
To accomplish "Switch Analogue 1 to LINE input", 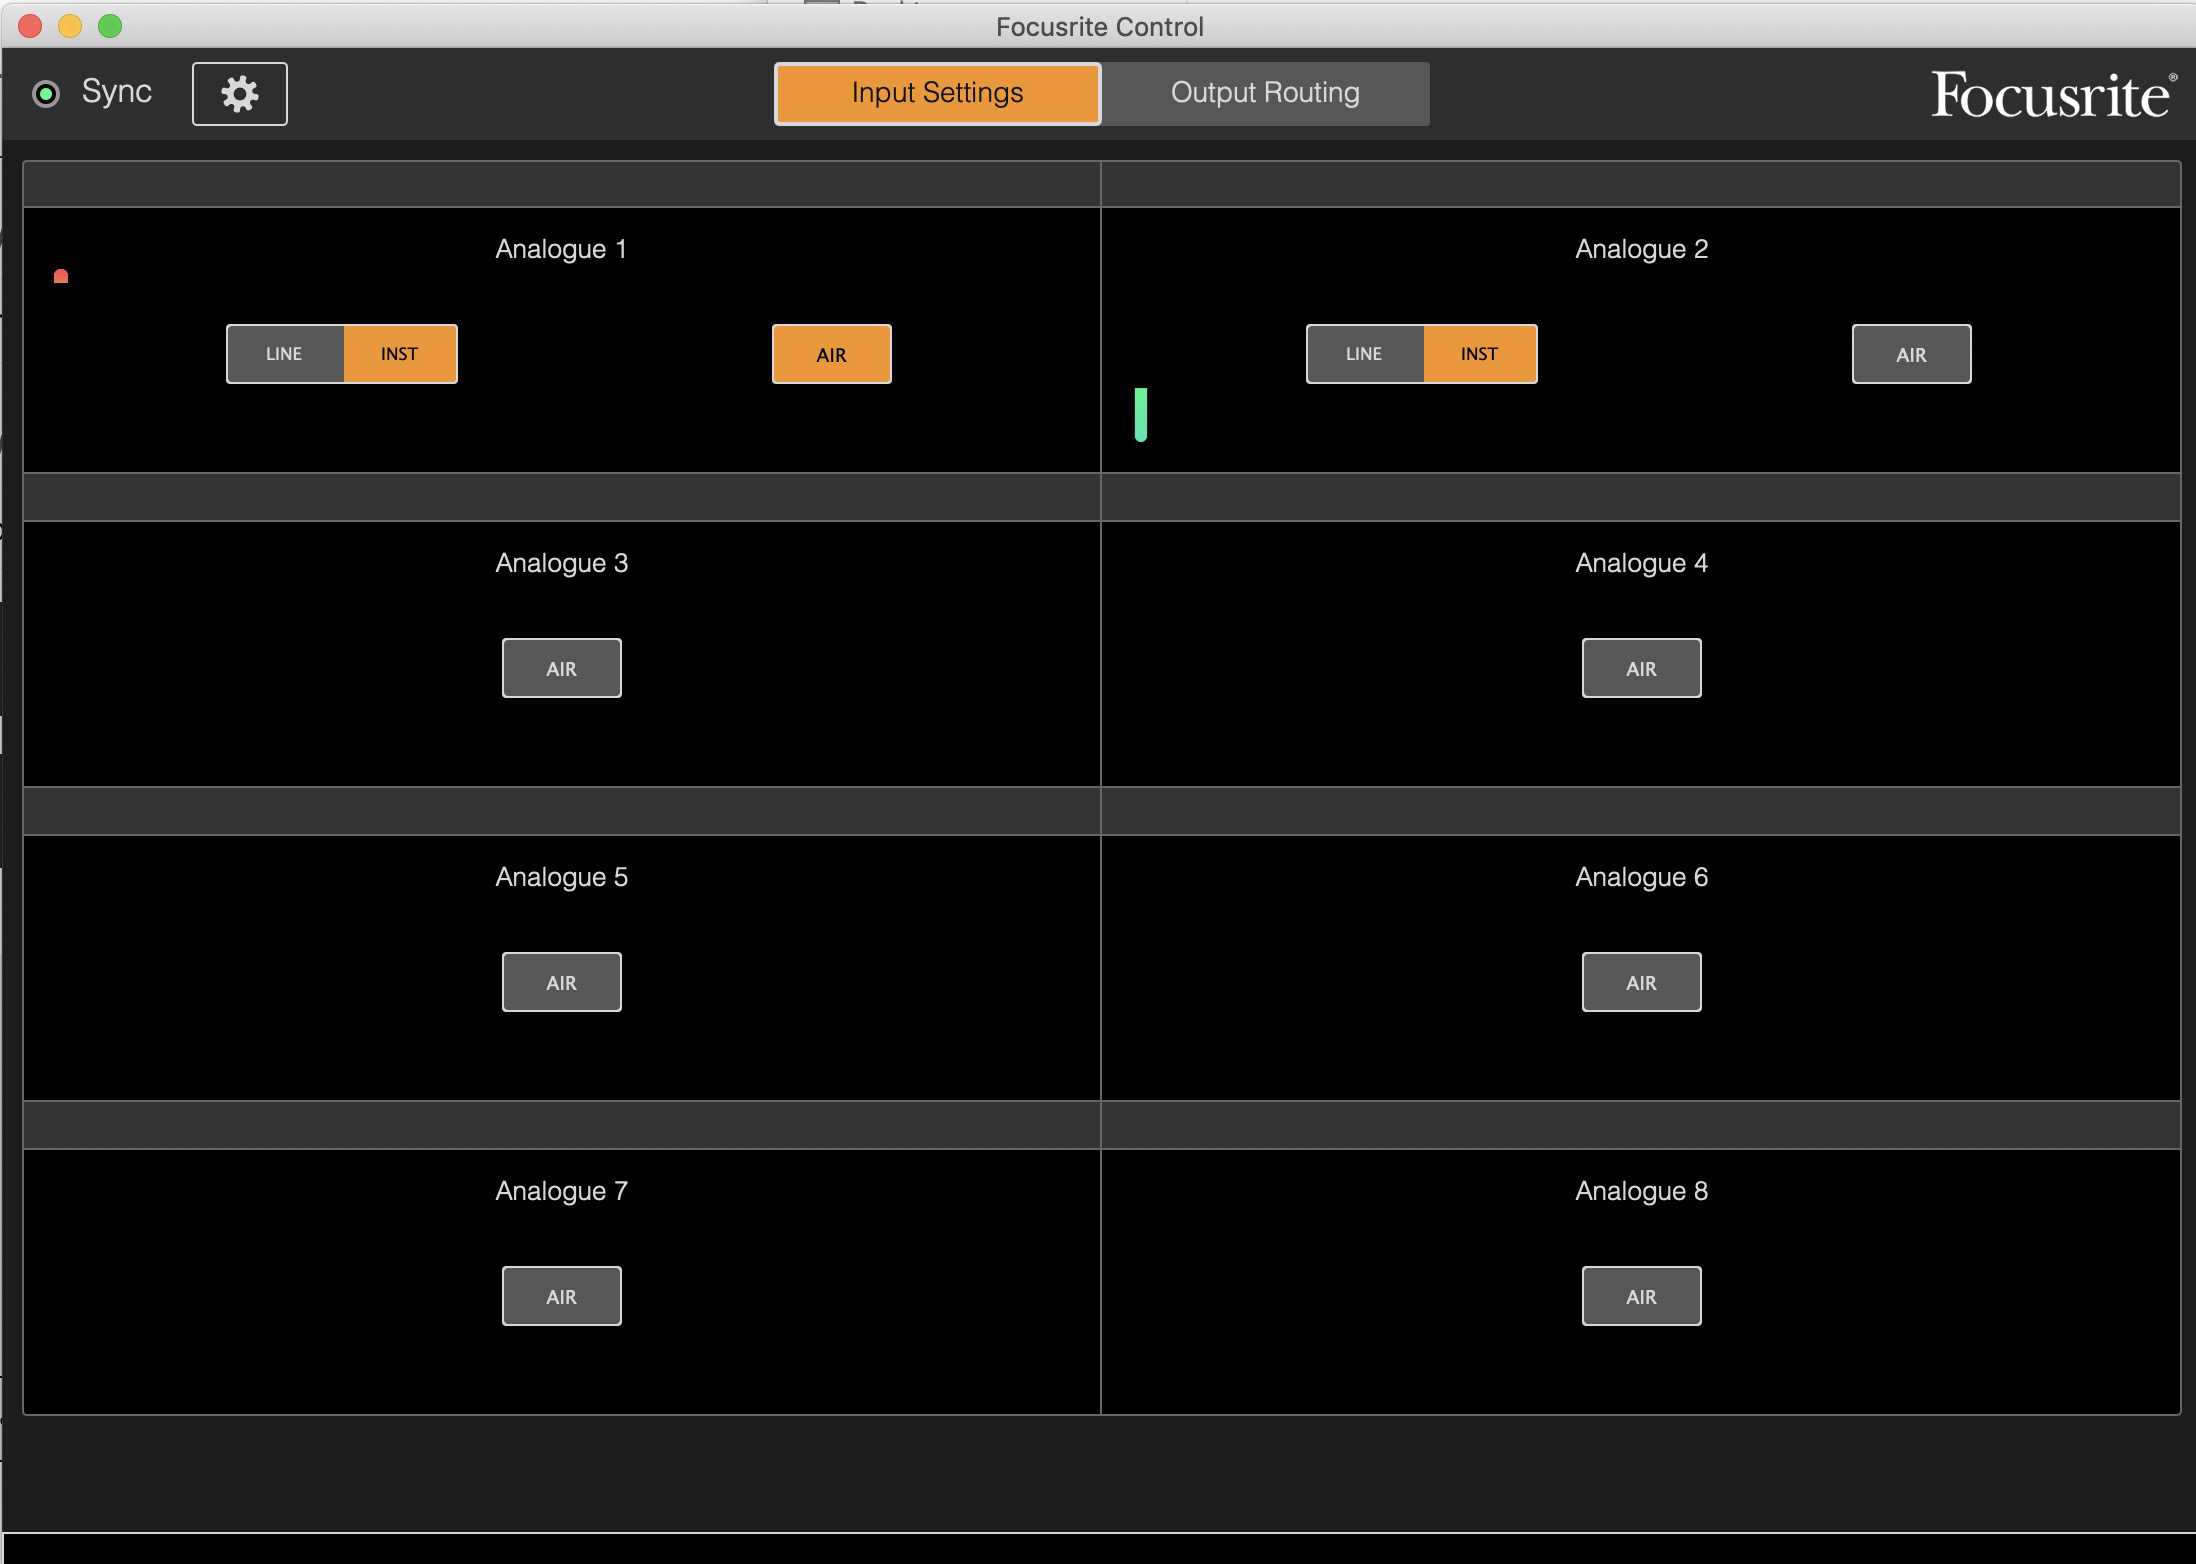I will (x=284, y=353).
